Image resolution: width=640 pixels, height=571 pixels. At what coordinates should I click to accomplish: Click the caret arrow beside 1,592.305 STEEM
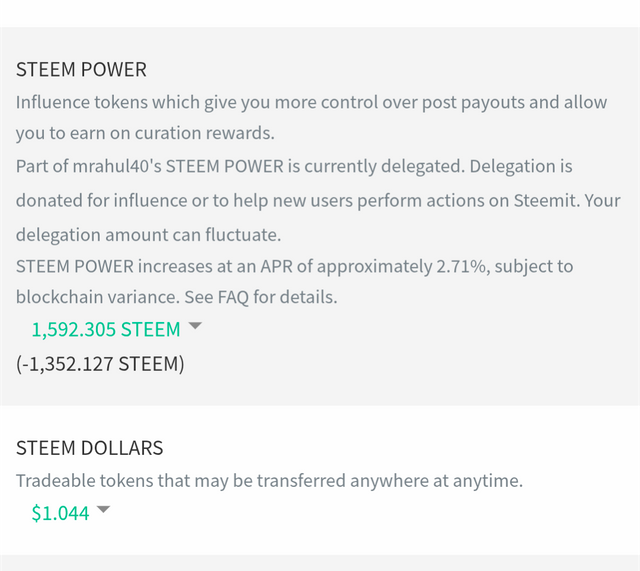click(x=195, y=326)
